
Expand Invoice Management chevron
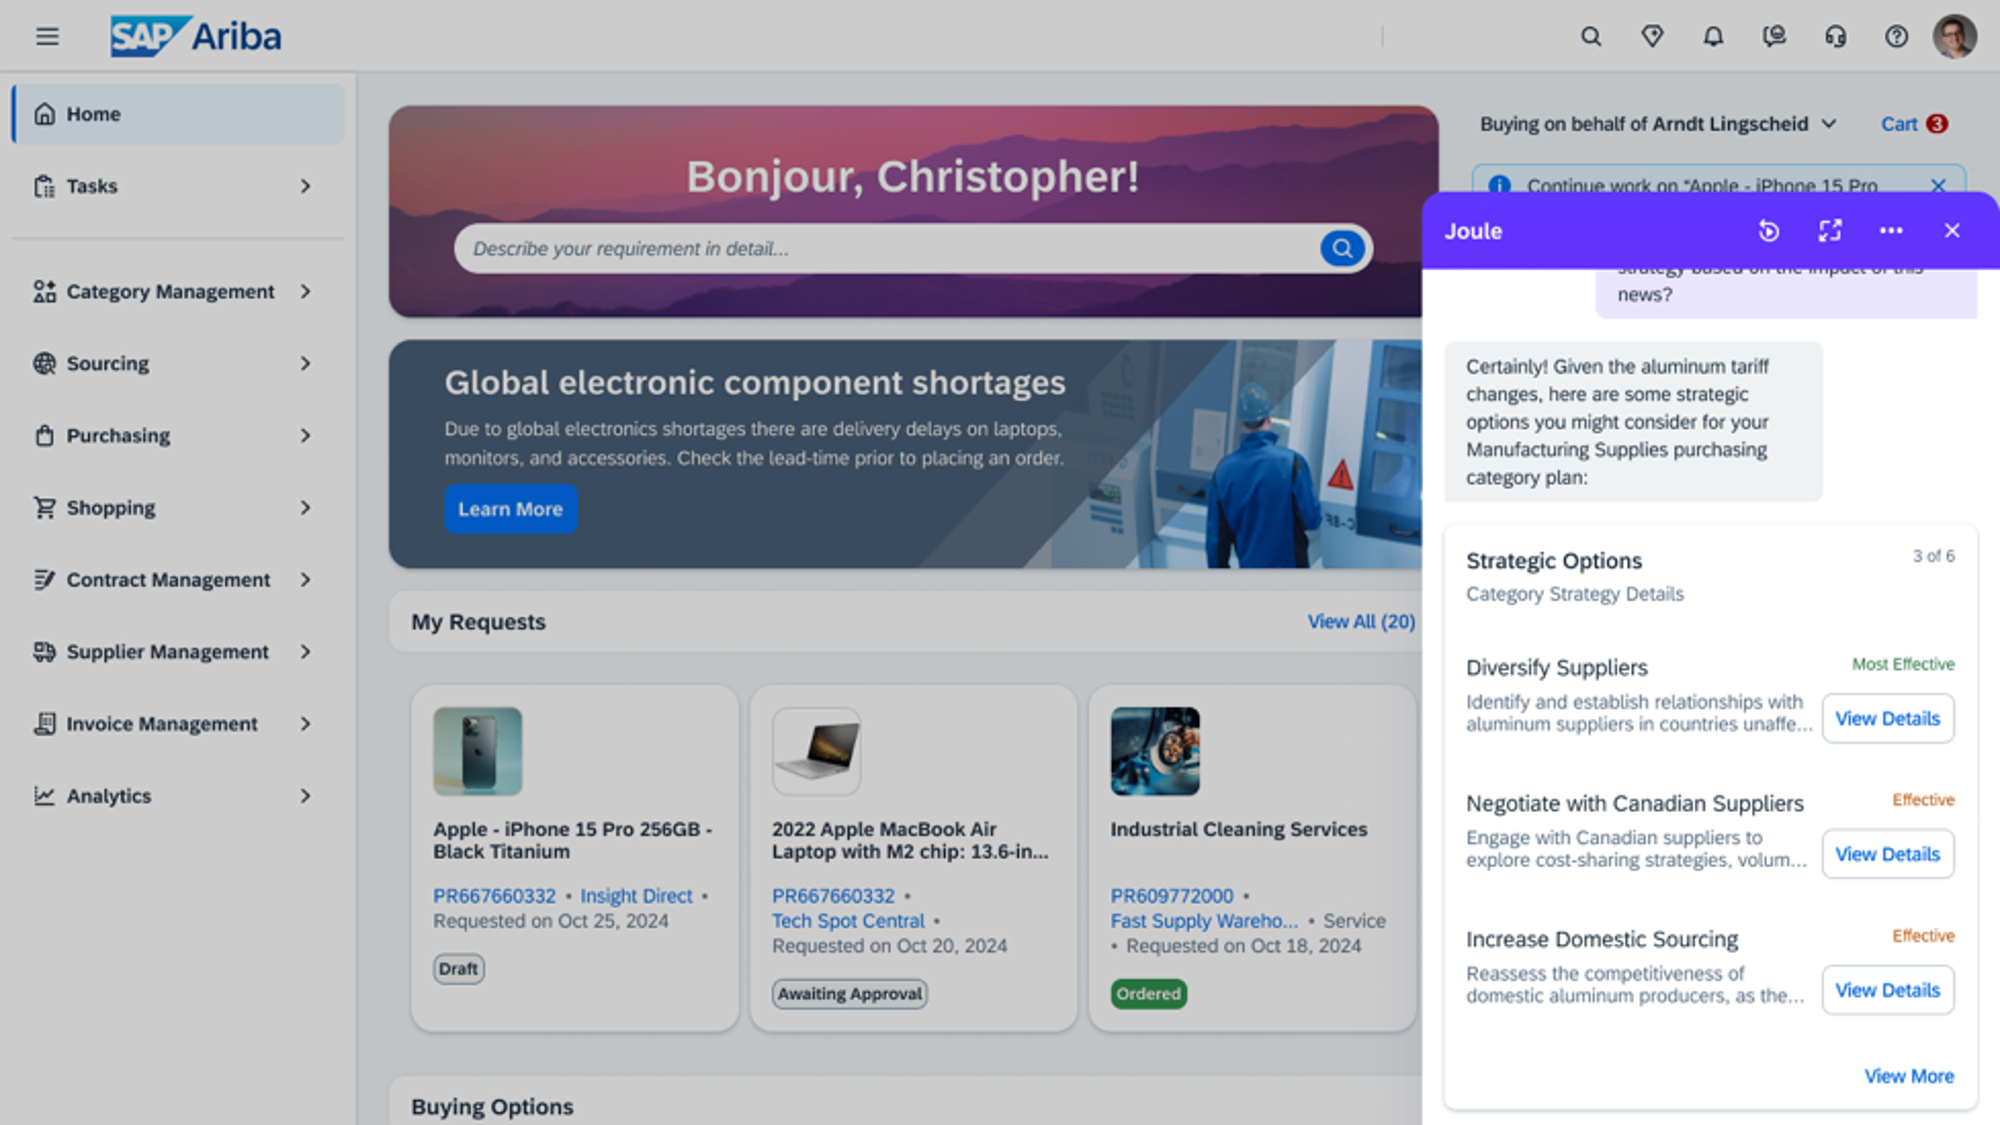306,723
